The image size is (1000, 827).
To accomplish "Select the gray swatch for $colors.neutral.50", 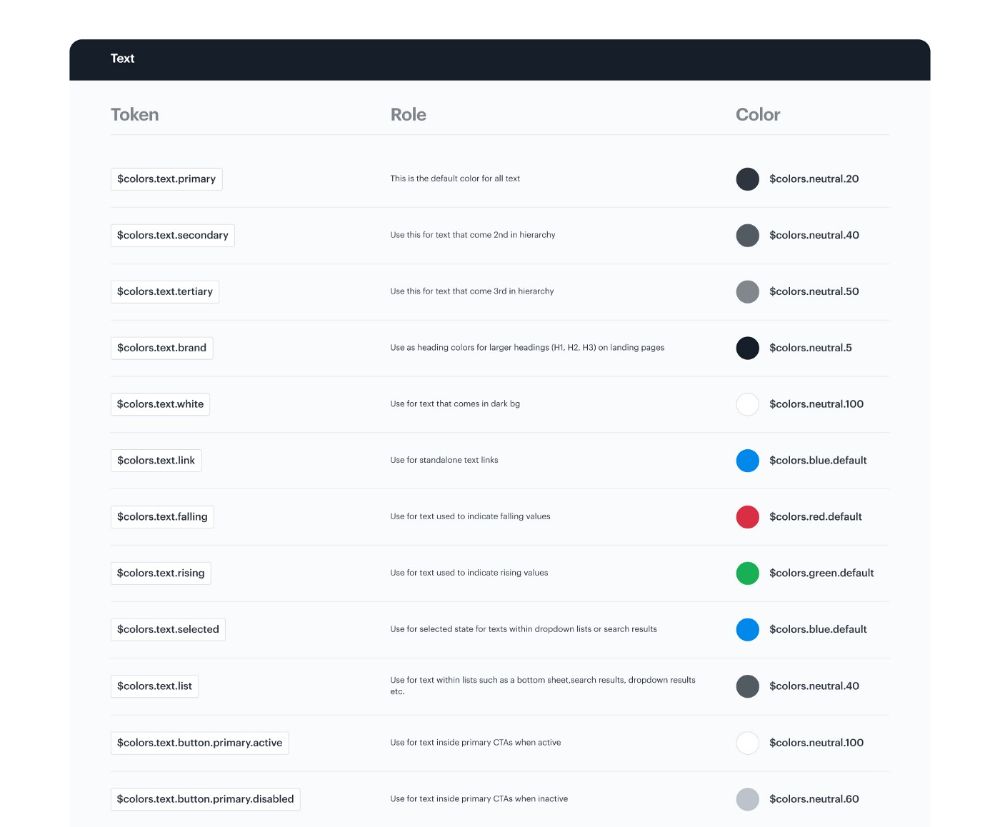I will (x=747, y=292).
